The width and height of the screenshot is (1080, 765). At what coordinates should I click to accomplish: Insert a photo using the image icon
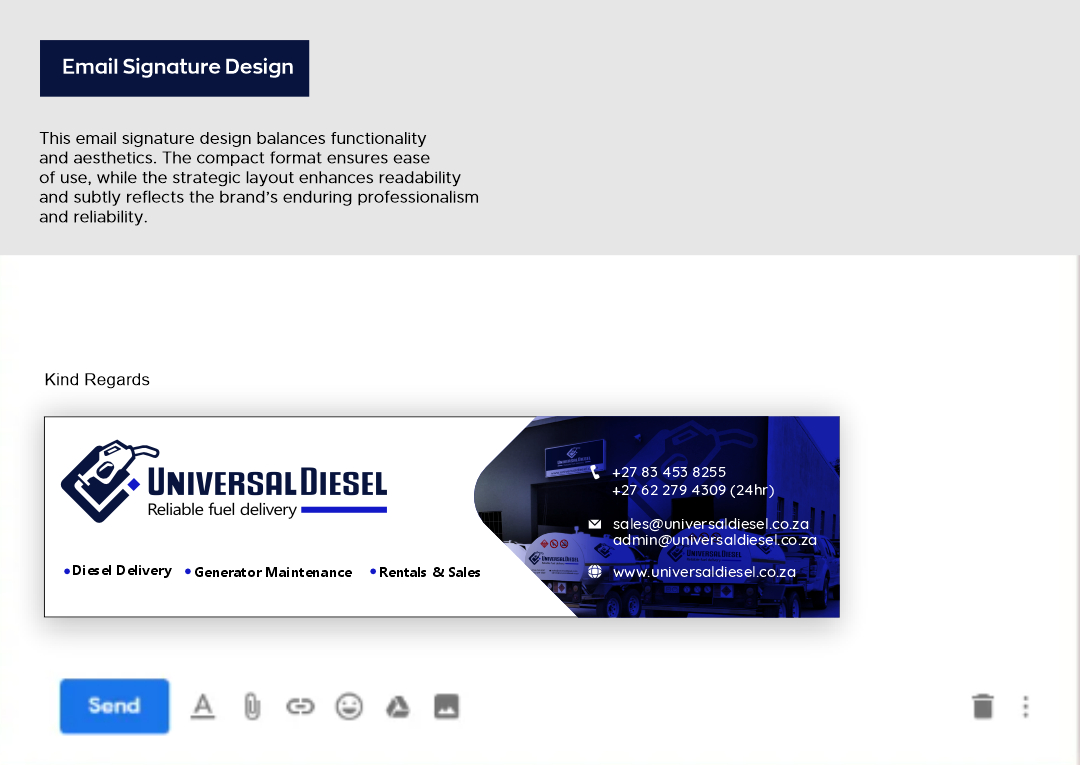pyautogui.click(x=446, y=707)
